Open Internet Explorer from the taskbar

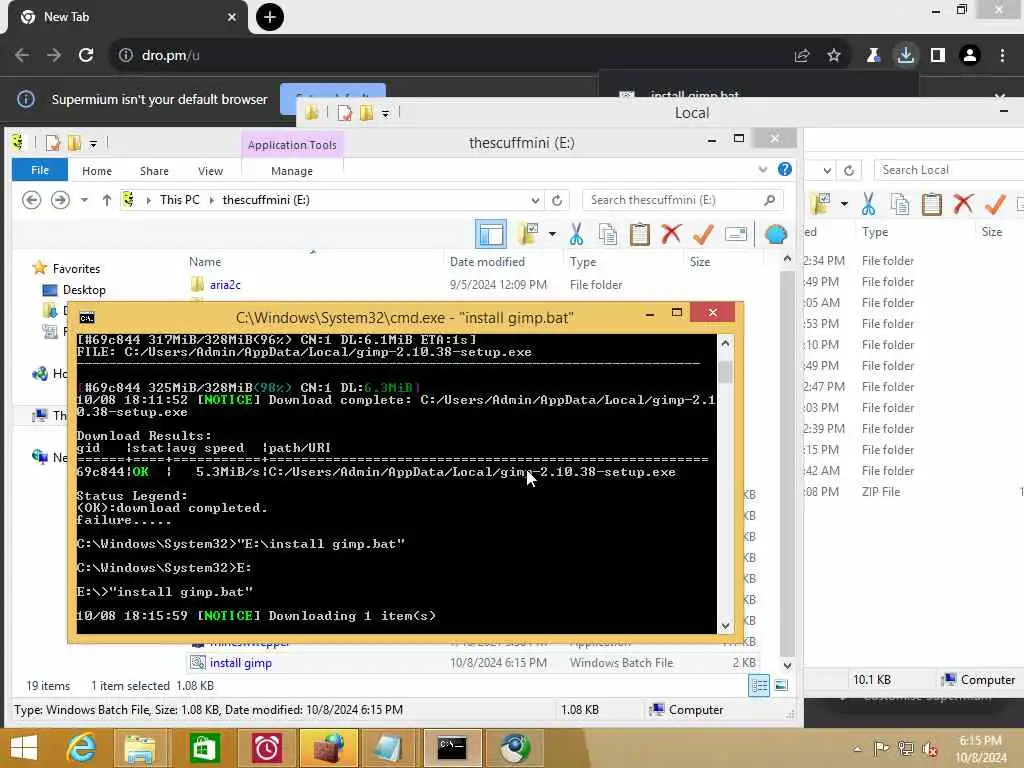pyautogui.click(x=82, y=748)
